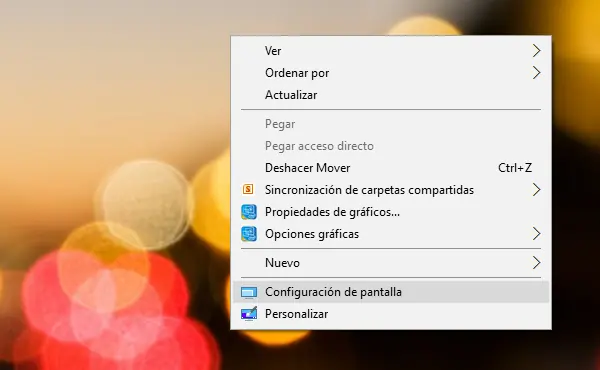Expand the Ver submenu arrow

click(536, 51)
